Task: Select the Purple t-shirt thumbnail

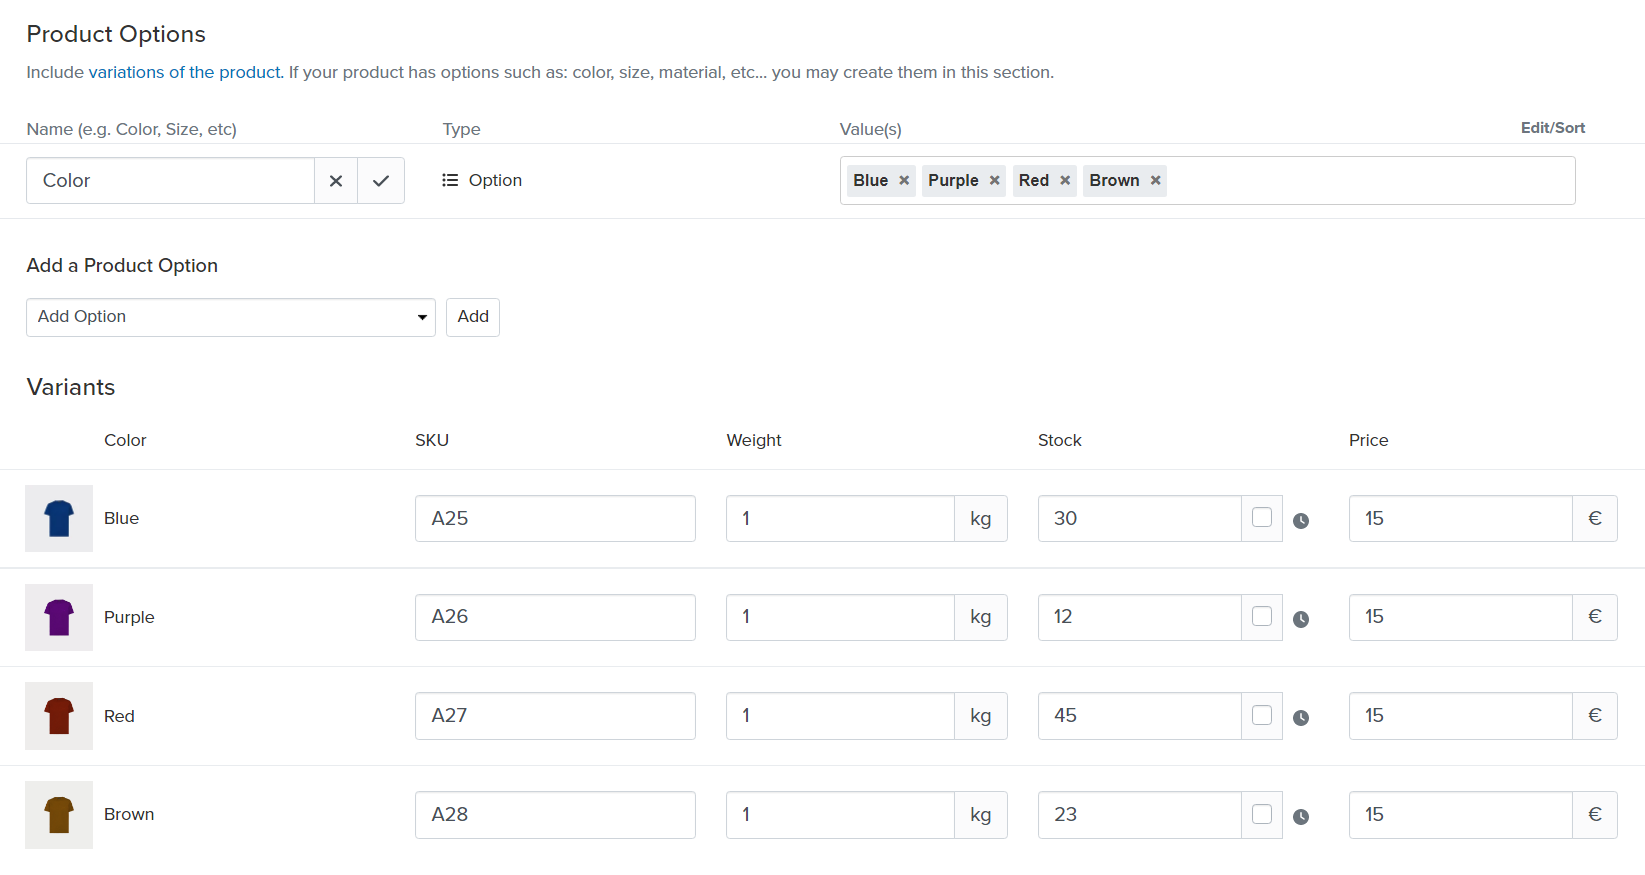Action: pyautogui.click(x=59, y=617)
